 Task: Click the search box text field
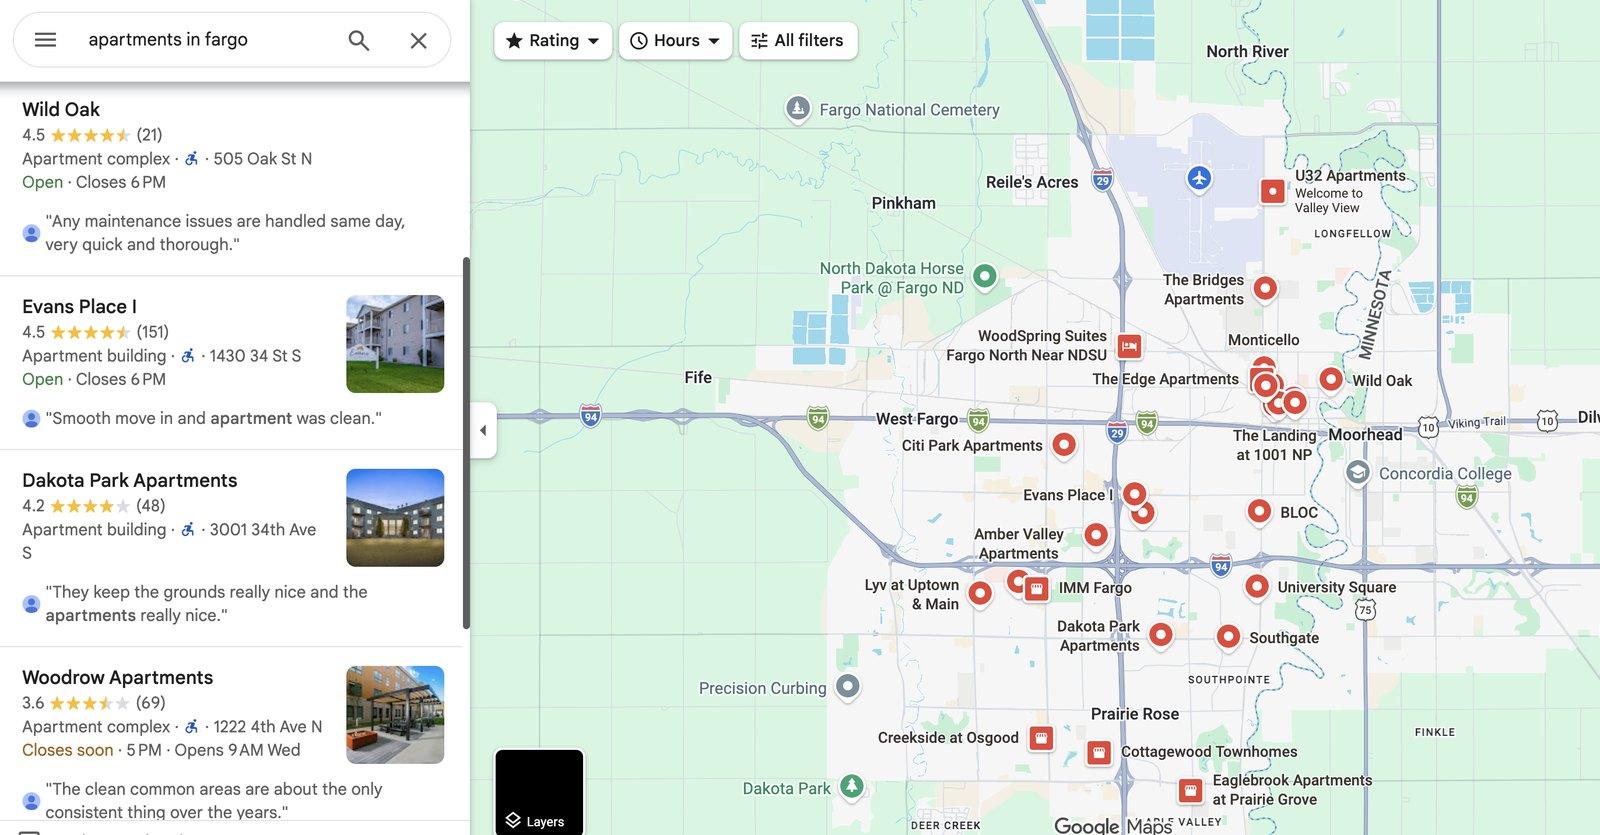point(205,40)
